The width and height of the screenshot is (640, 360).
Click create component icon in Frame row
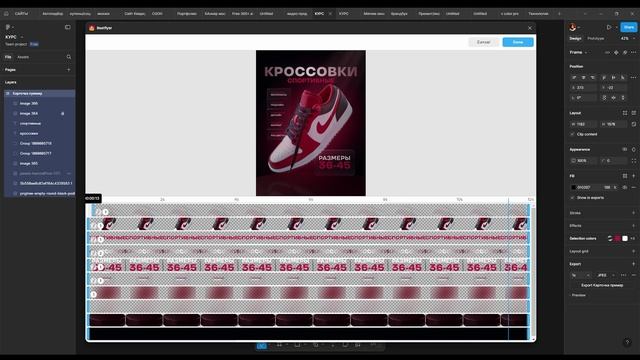[616, 52]
